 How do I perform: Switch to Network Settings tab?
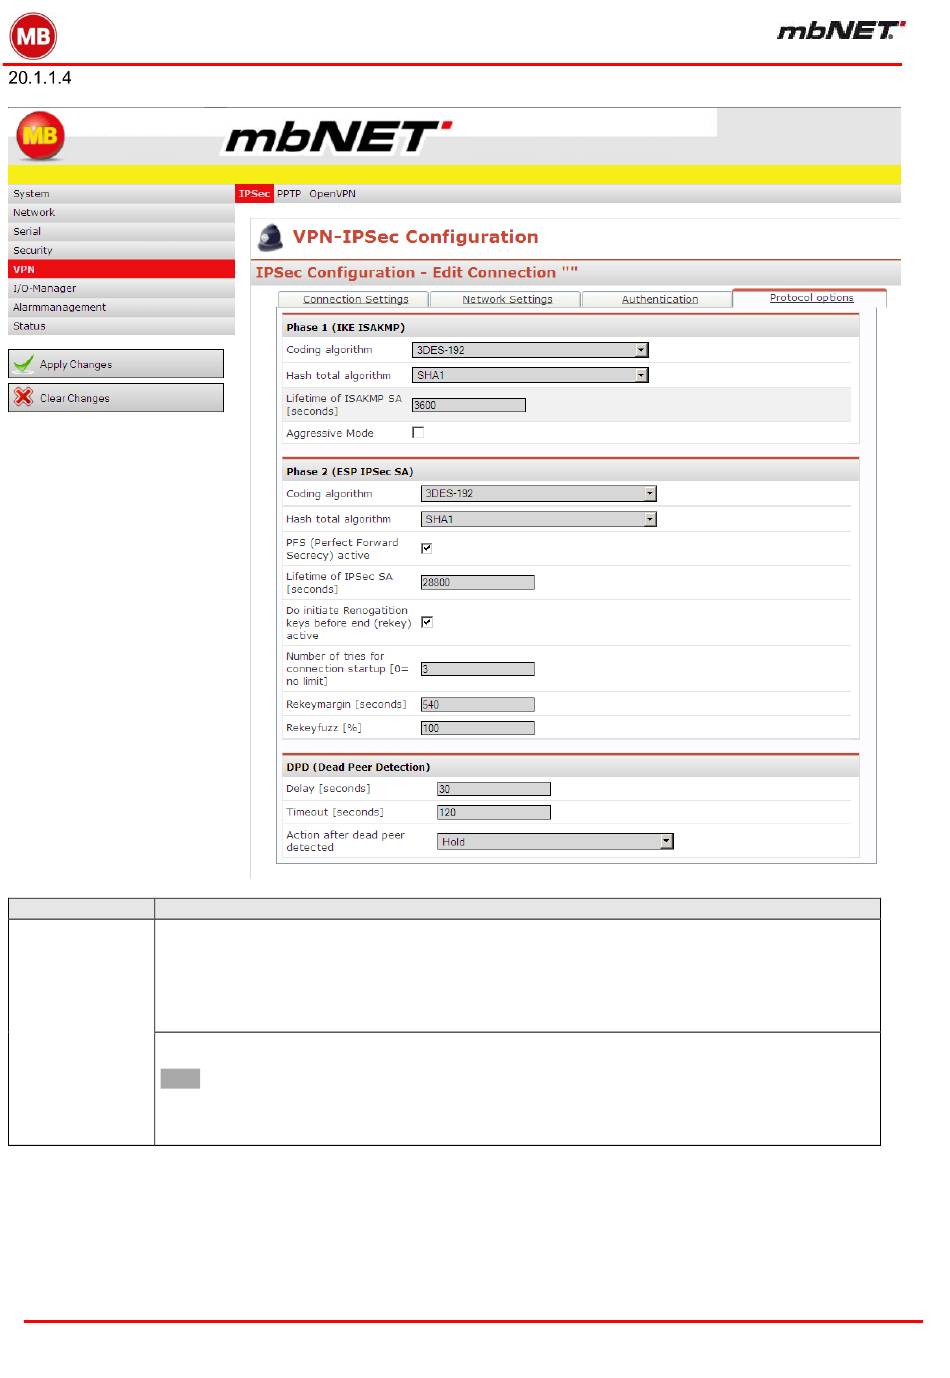point(507,299)
